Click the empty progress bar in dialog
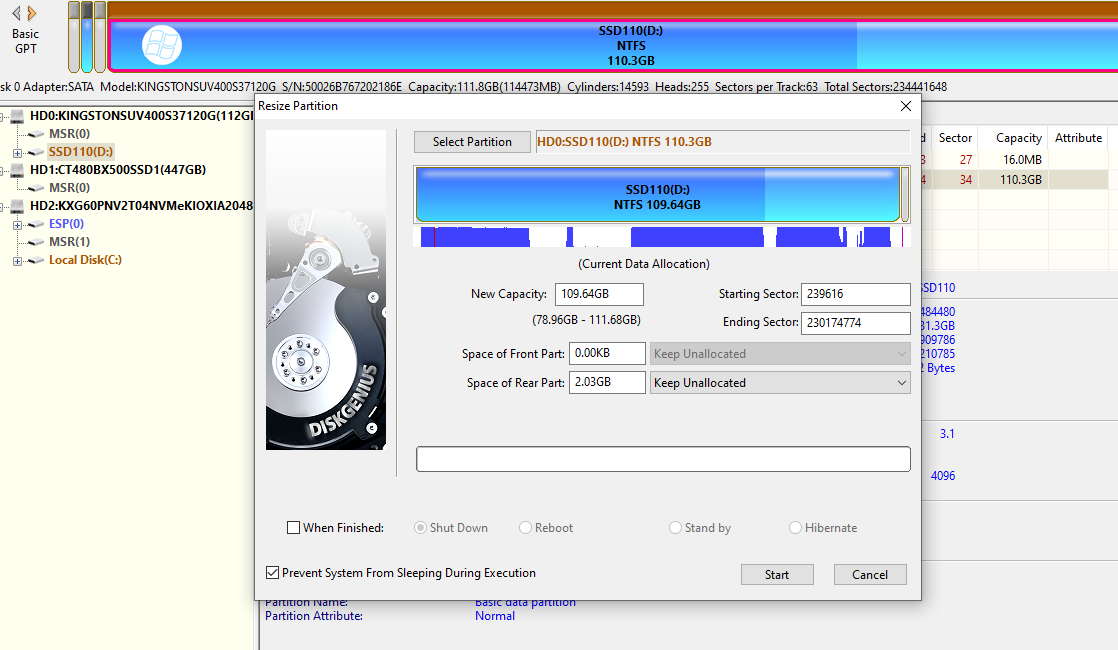This screenshot has width=1118, height=650. [663, 459]
